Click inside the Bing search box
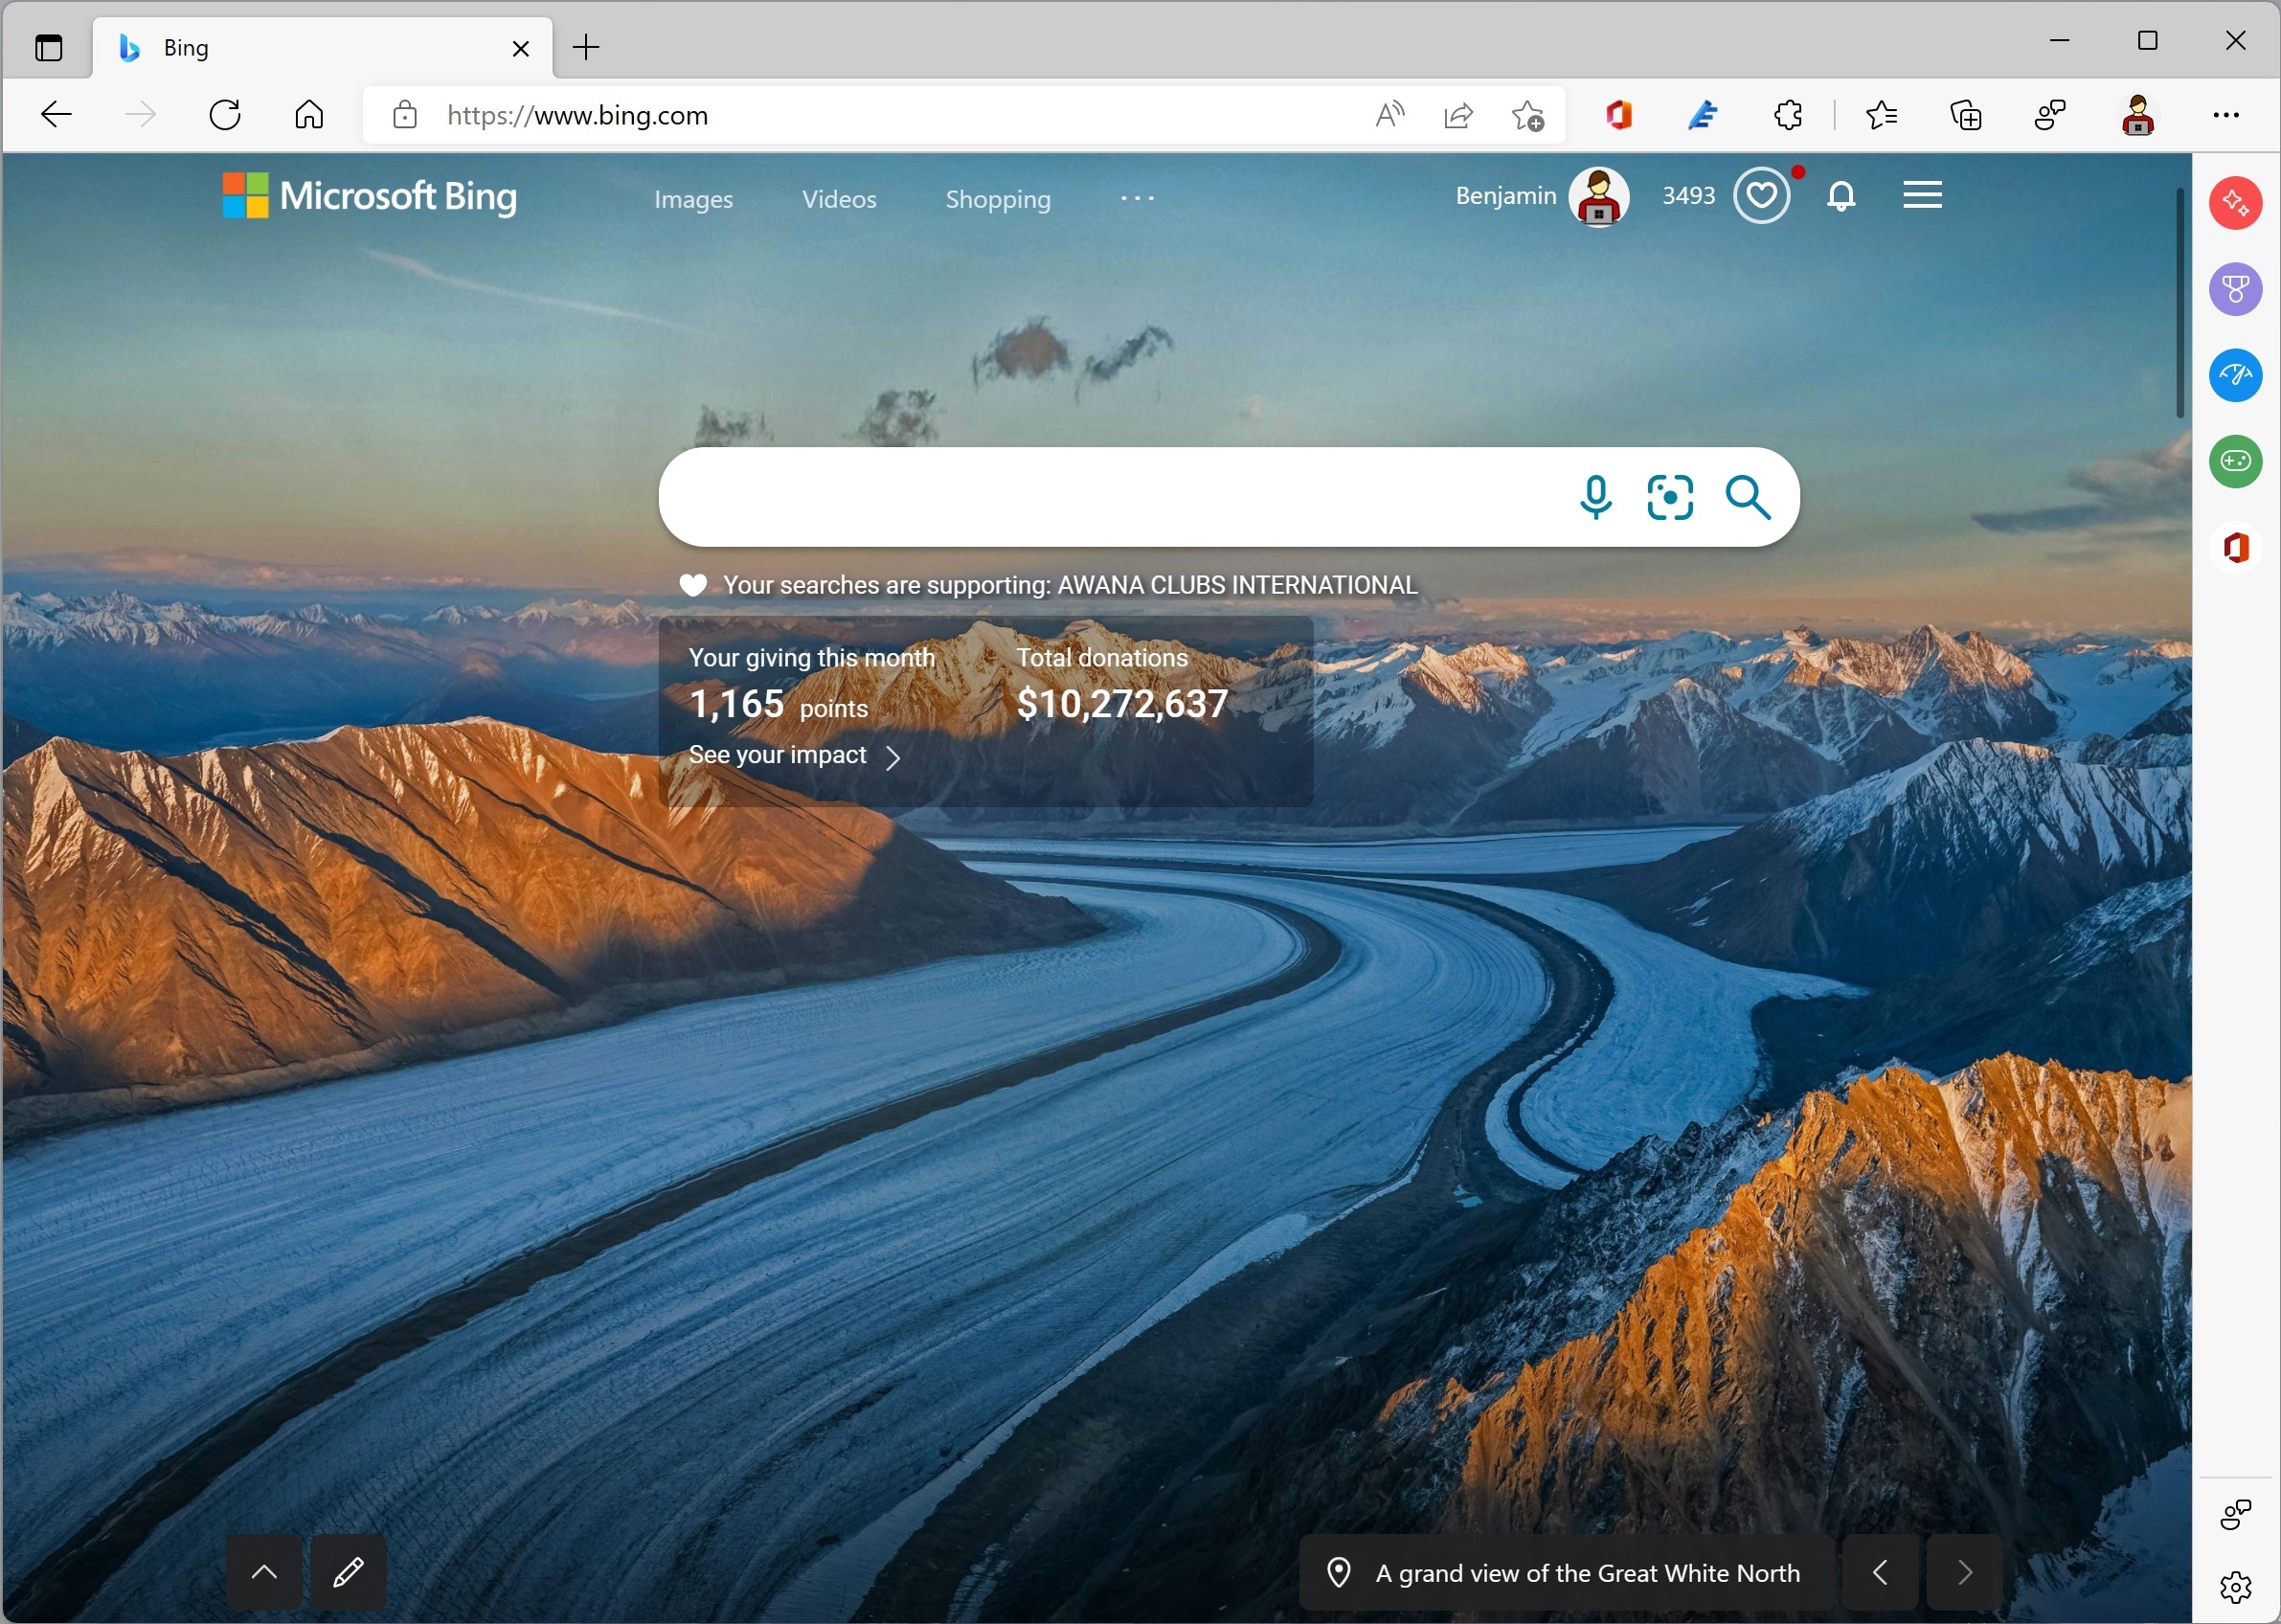 (1110, 497)
